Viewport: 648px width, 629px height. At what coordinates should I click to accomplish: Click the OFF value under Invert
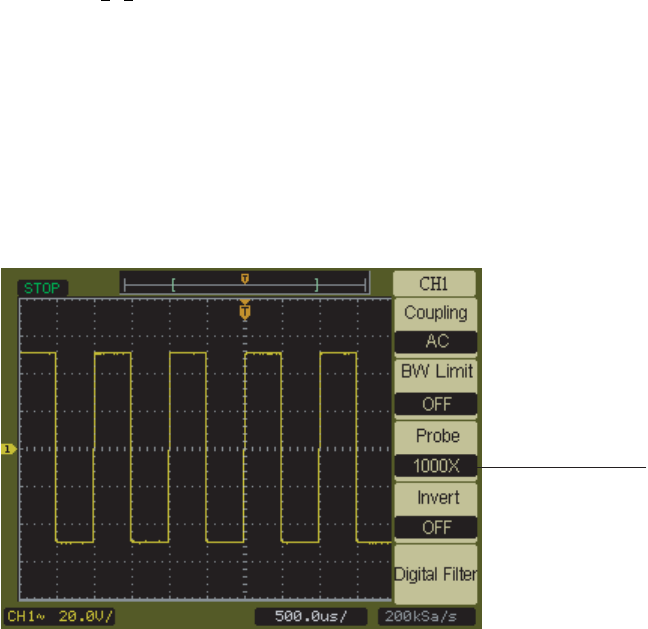coord(436,528)
